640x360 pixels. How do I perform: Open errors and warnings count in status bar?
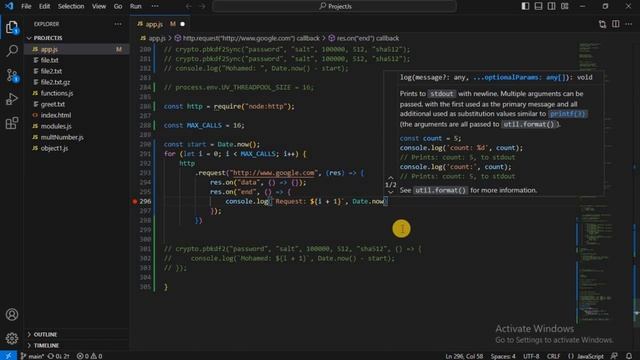(x=89, y=356)
